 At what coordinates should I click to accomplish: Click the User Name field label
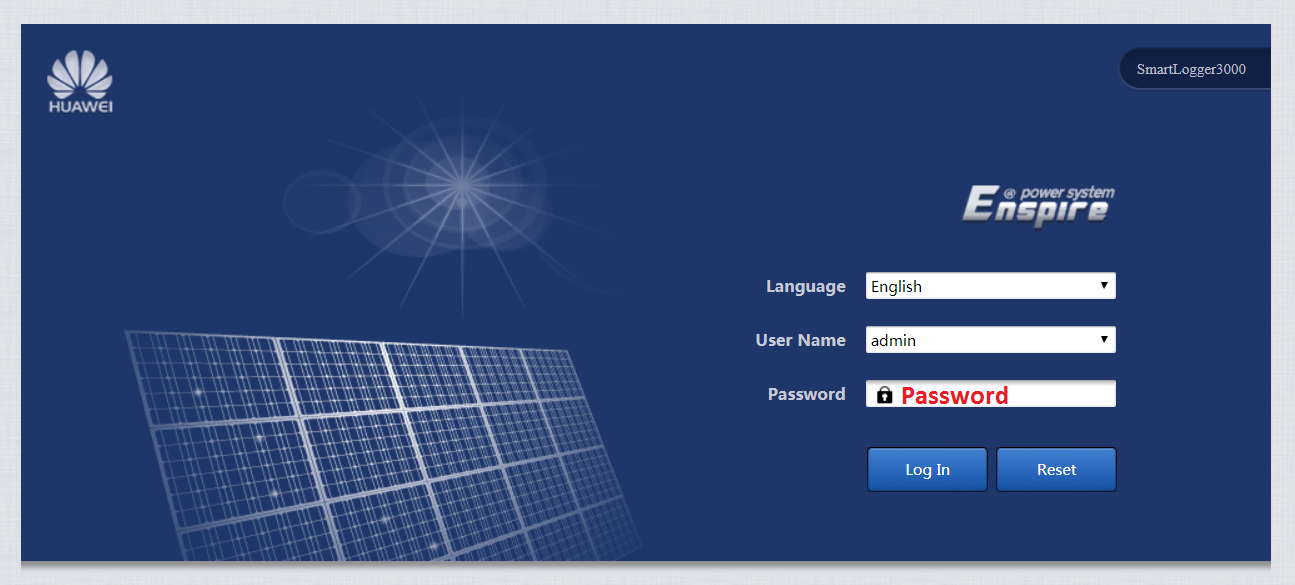[x=801, y=340]
